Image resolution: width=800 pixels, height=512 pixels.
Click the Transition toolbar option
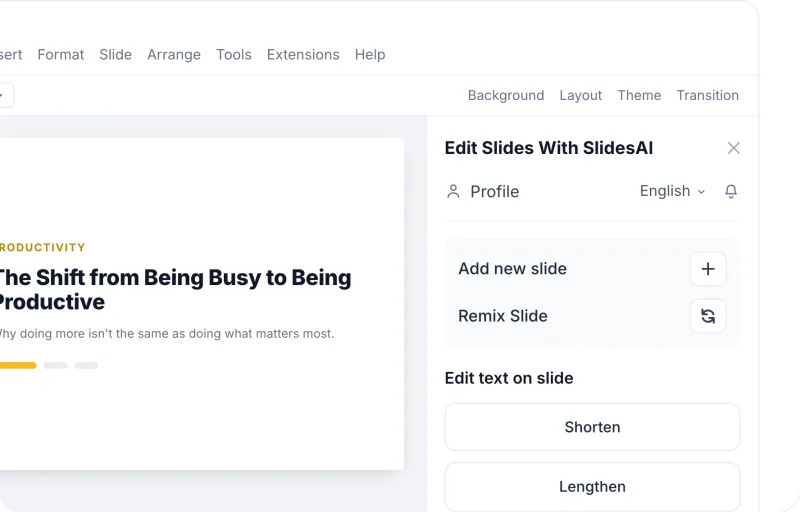[708, 95]
